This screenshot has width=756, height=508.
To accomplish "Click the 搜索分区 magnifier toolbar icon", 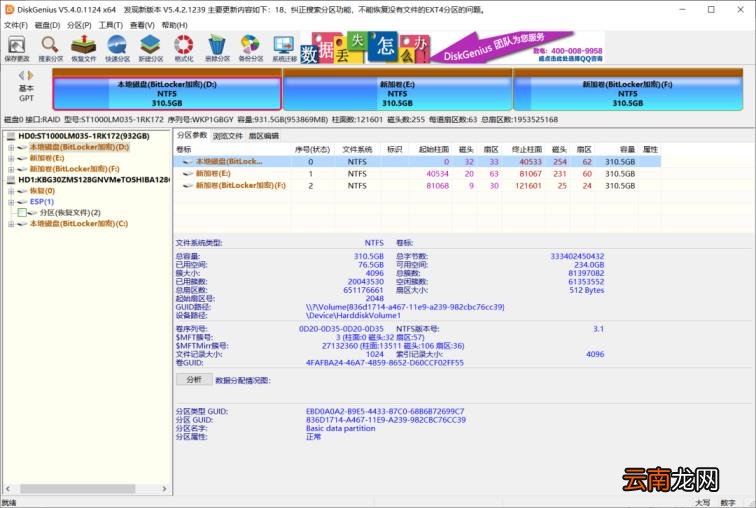I will (x=50, y=48).
